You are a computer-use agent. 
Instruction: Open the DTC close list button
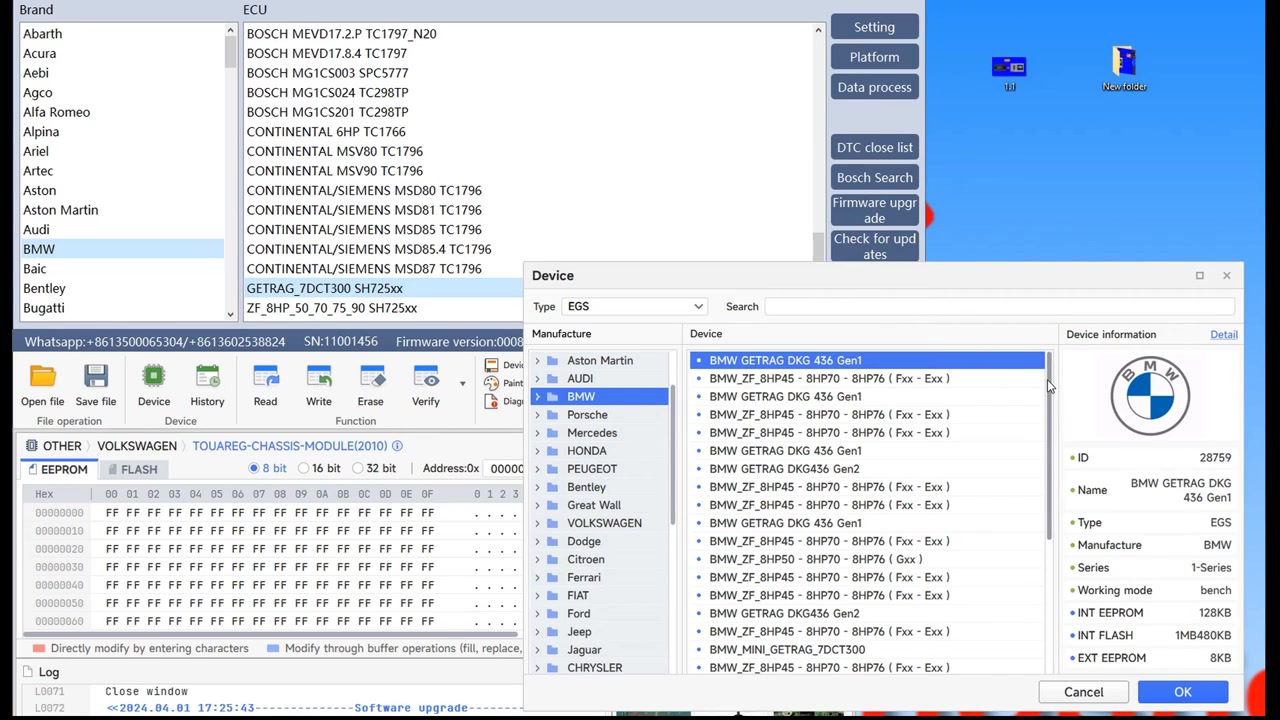(874, 148)
